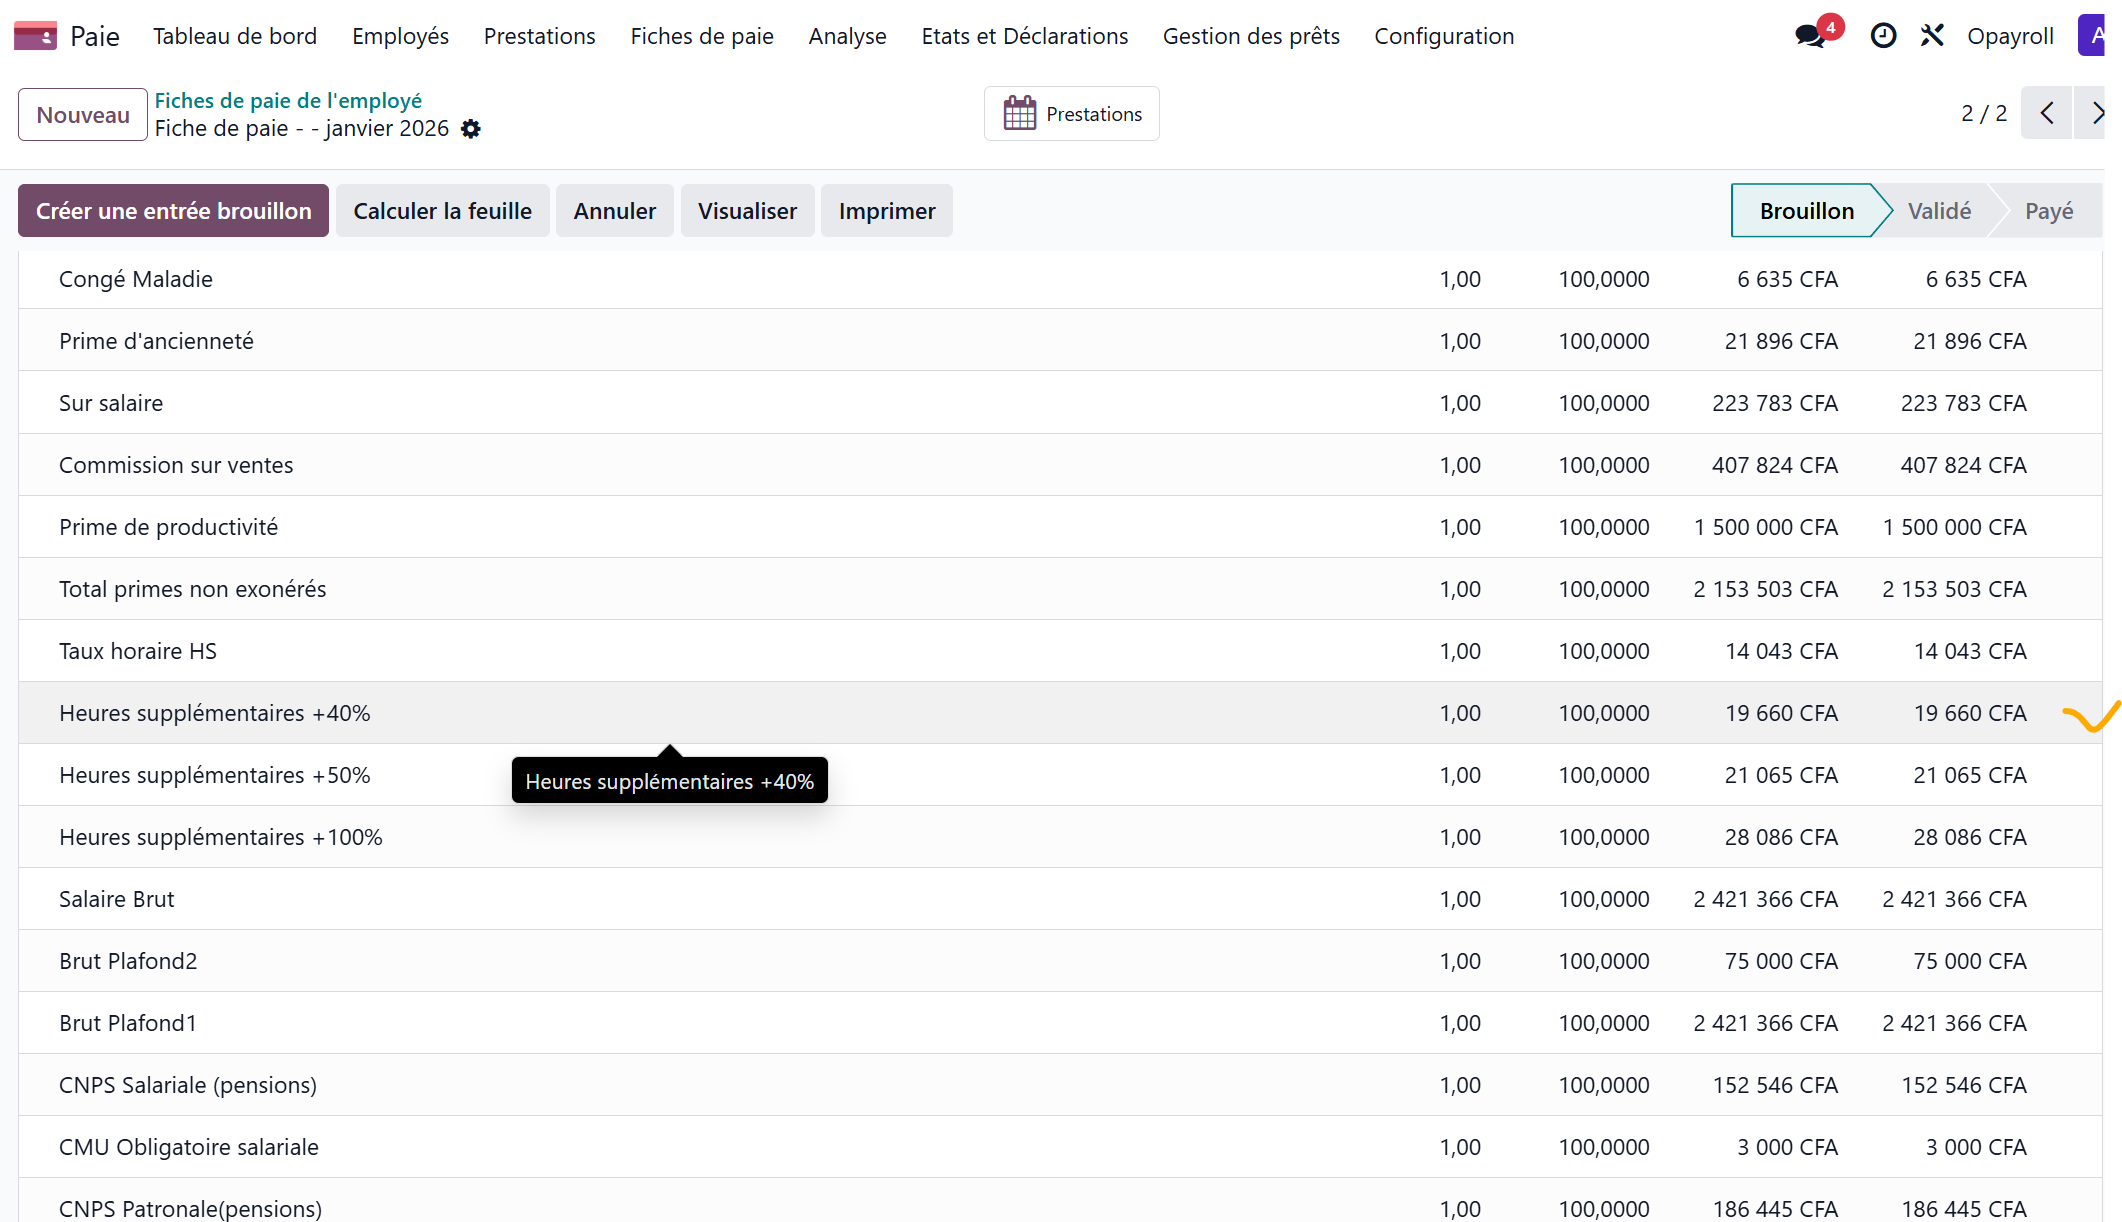
Task: Select the Sur salaire row
Action: coord(1060,403)
